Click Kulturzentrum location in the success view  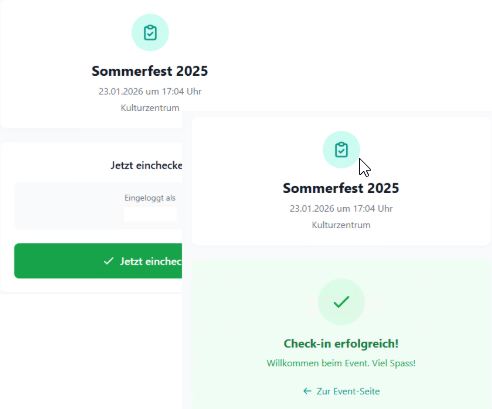pyautogui.click(x=341, y=225)
